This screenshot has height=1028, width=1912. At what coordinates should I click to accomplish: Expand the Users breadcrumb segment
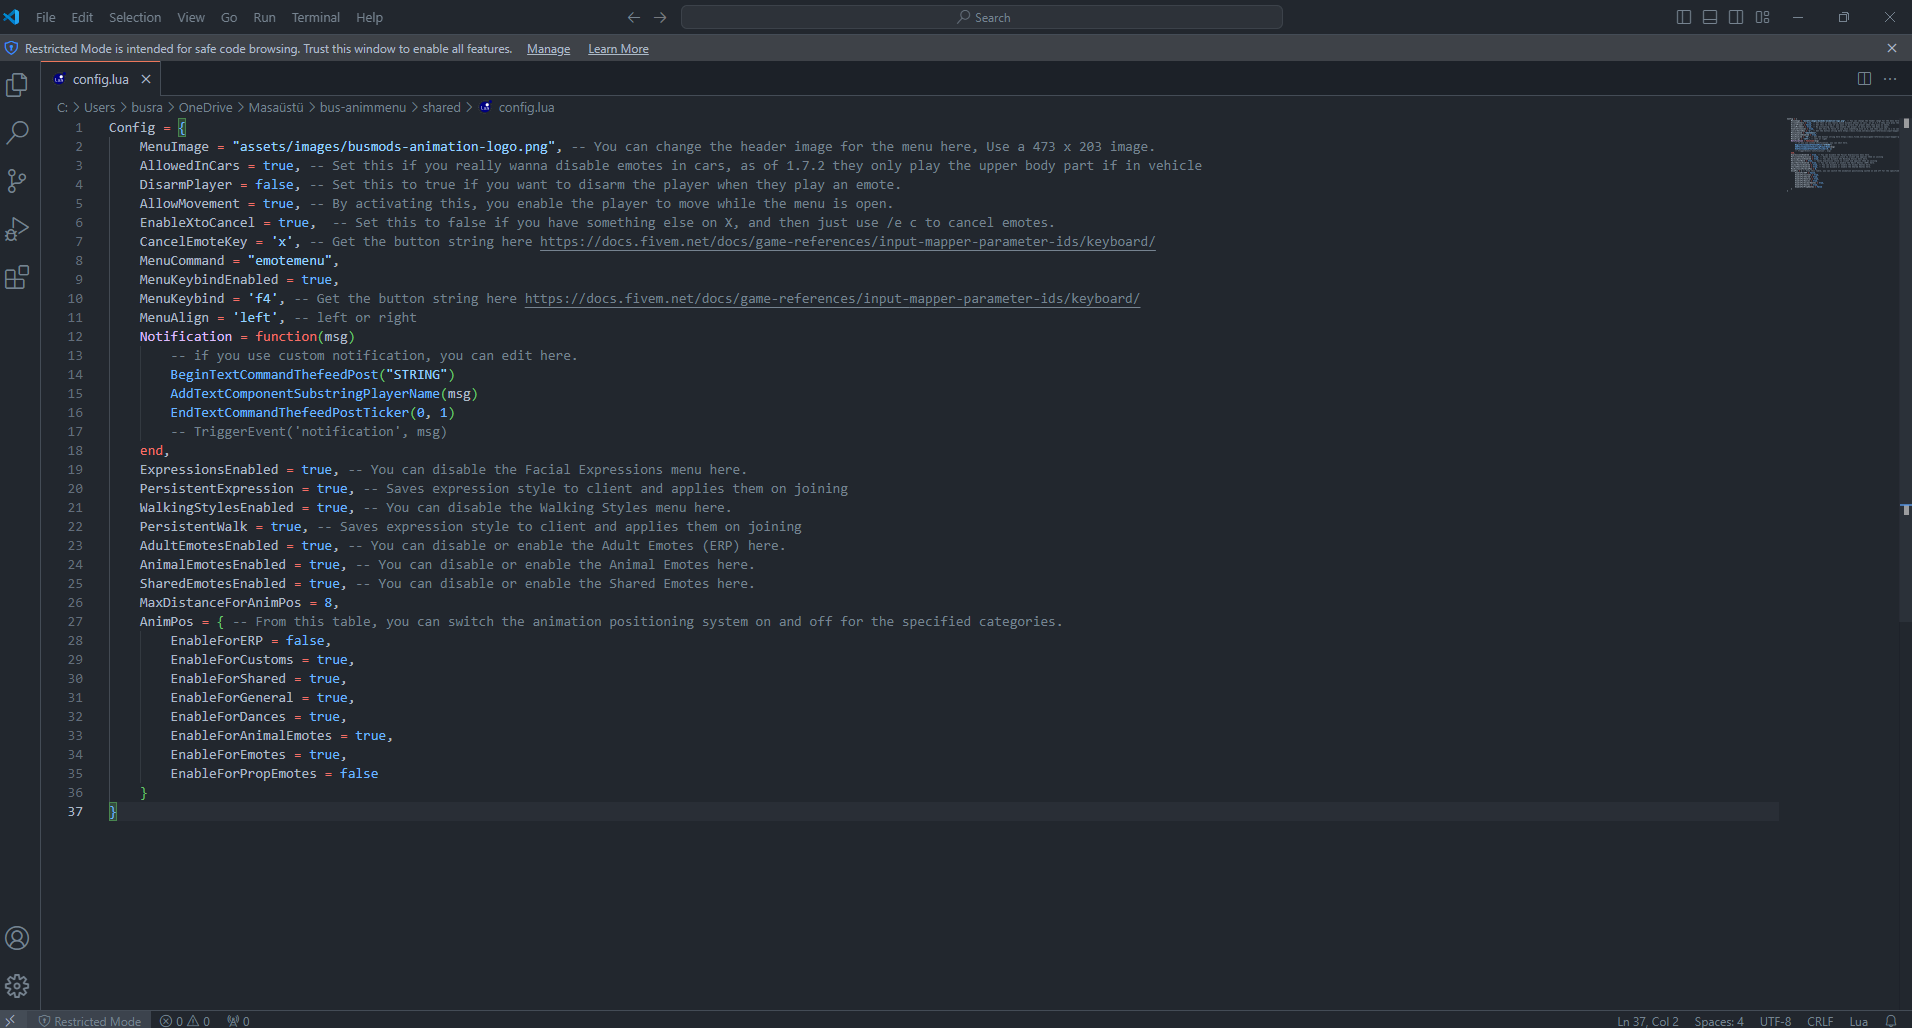(x=99, y=108)
